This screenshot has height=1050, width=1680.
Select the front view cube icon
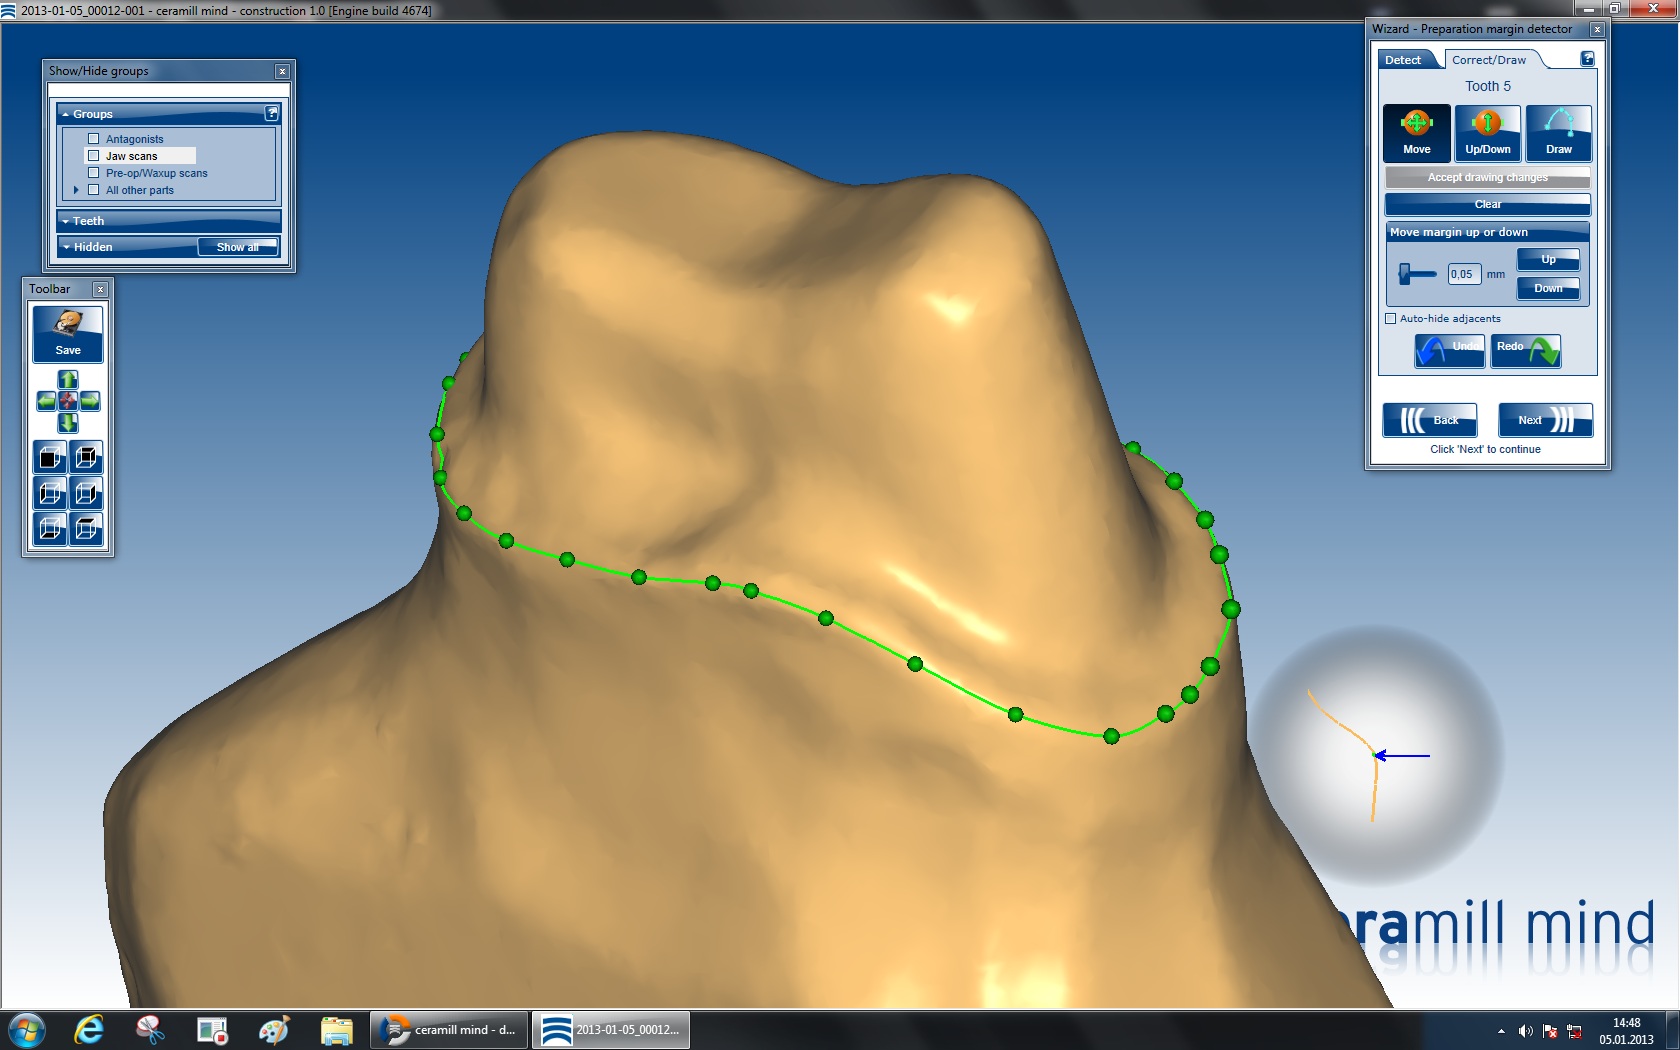[x=50, y=458]
